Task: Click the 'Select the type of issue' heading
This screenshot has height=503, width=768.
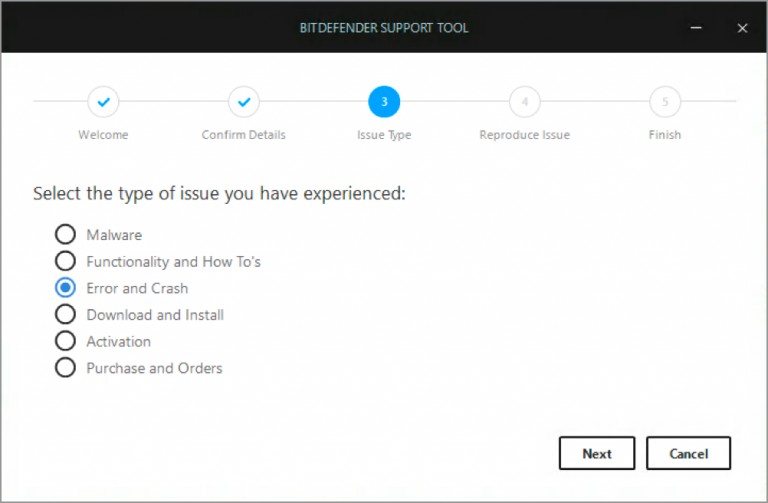Action: tap(219, 193)
